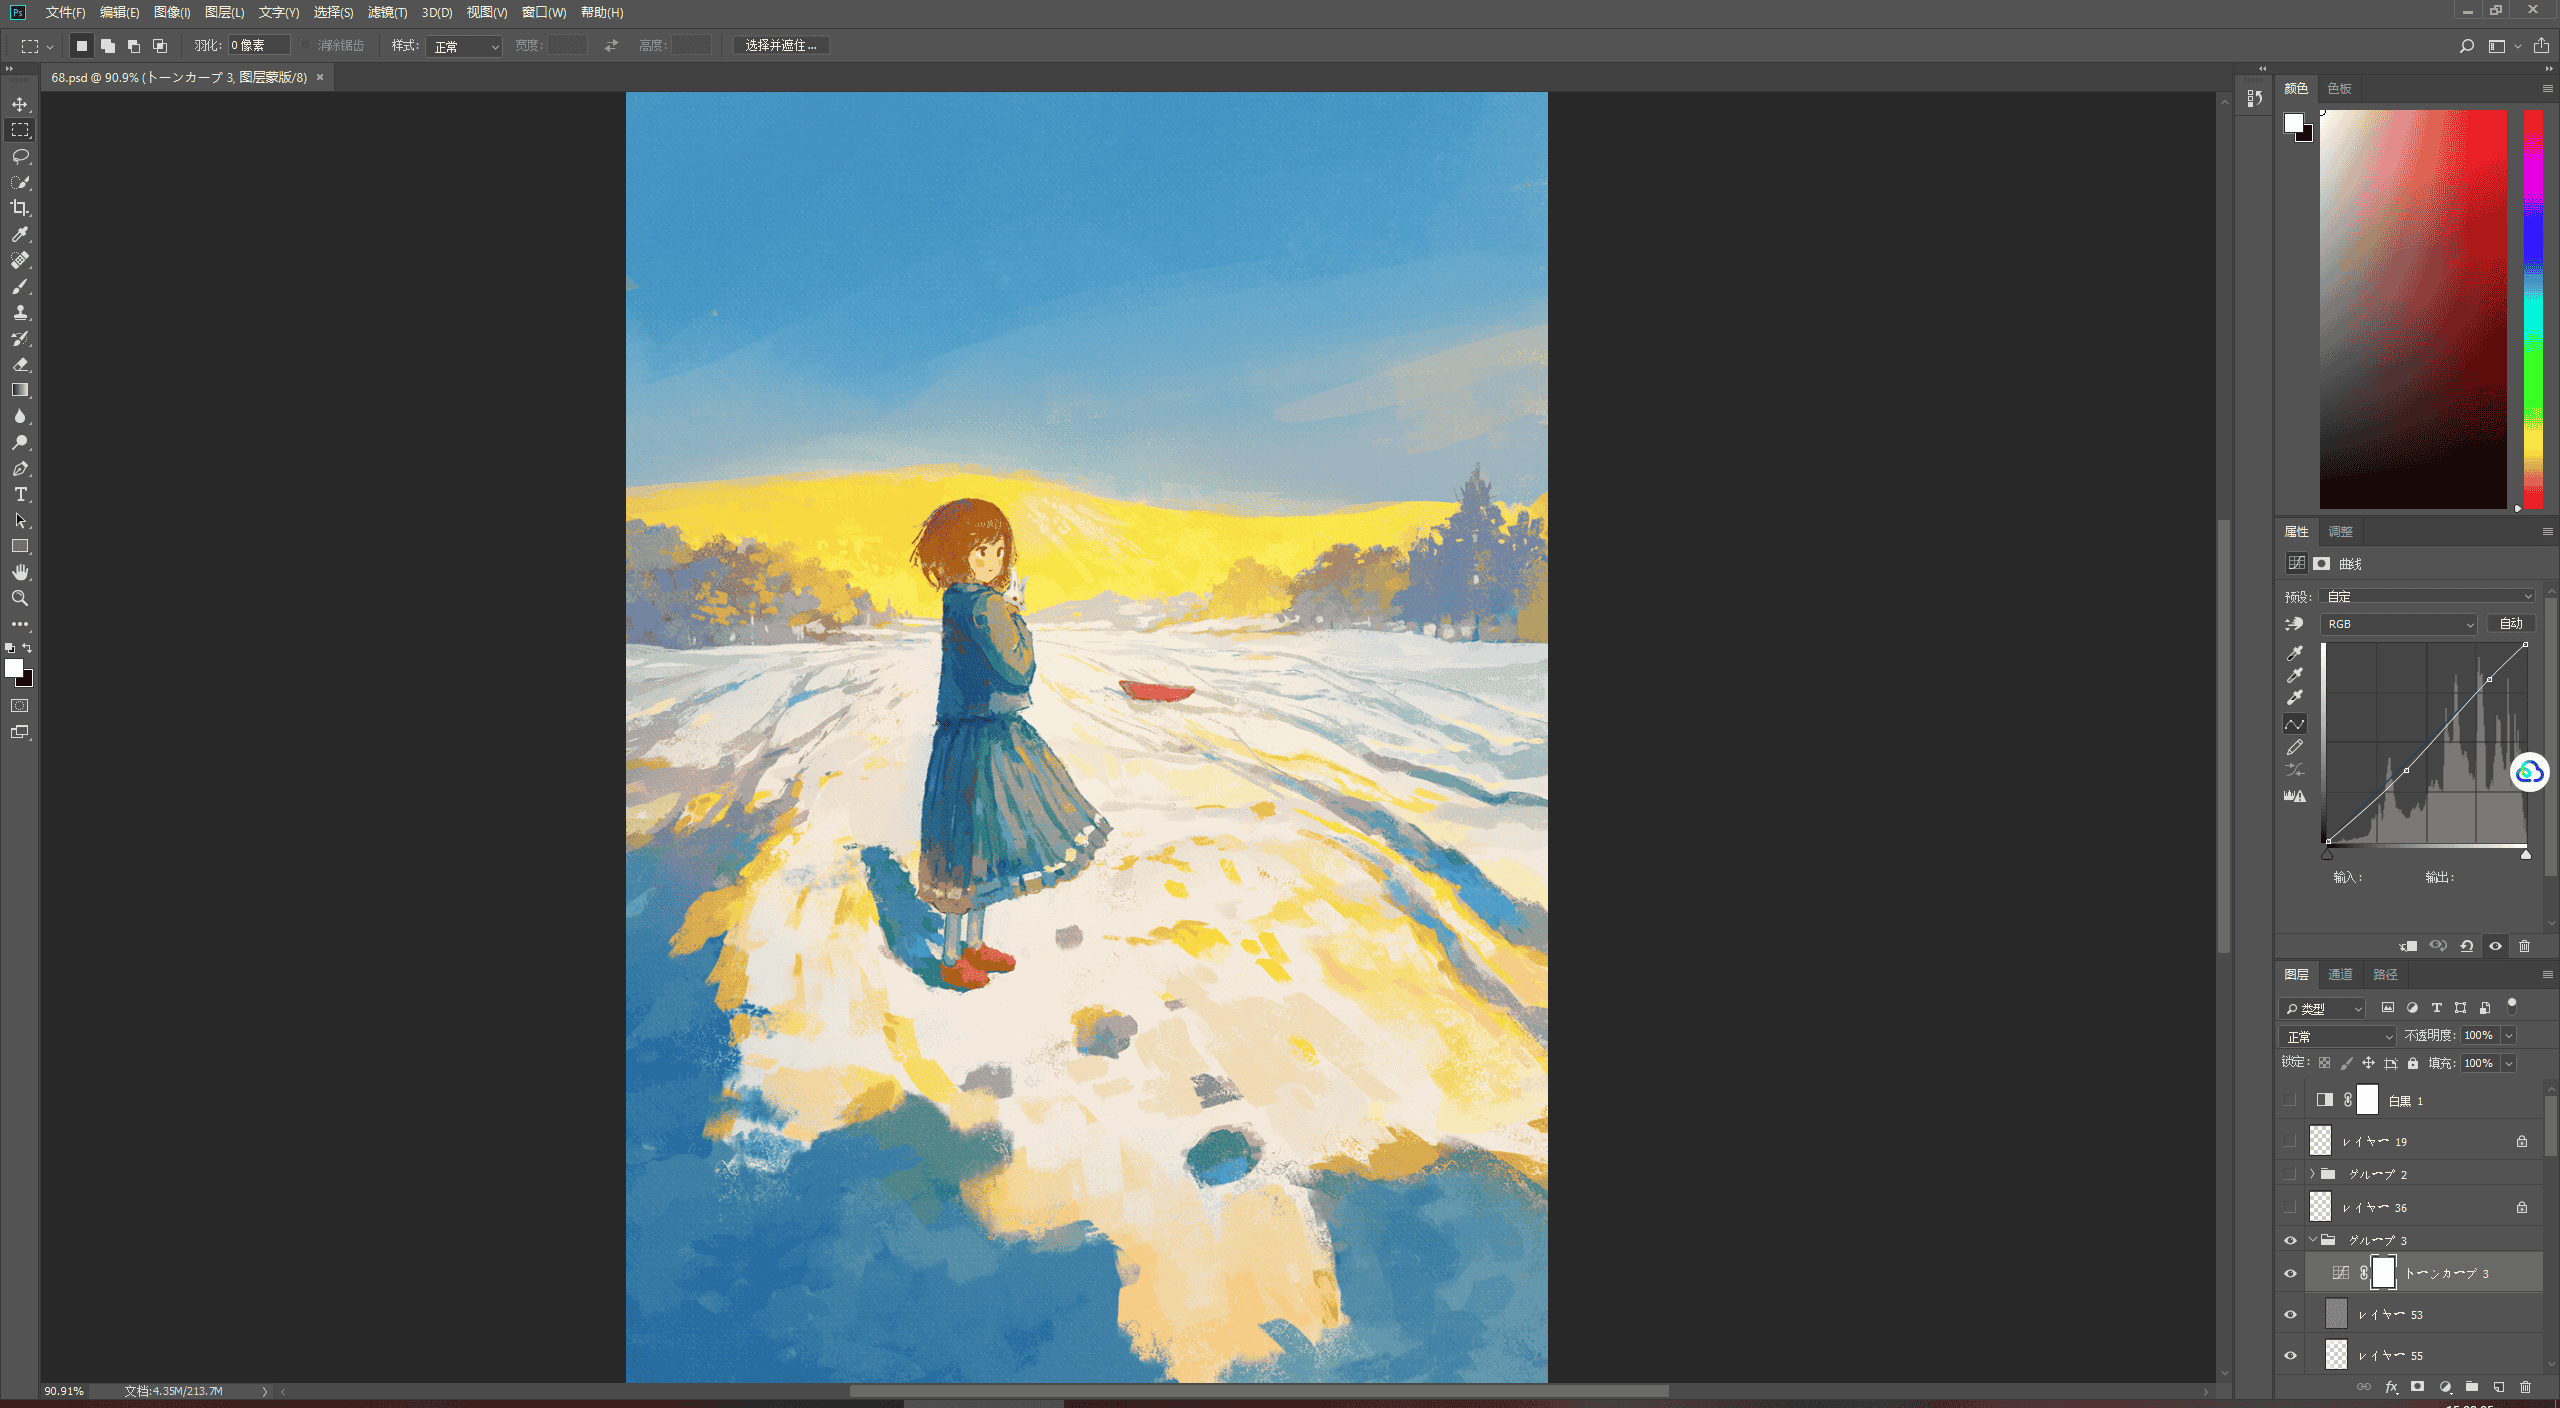Select the Zoom tool
Image resolution: width=2560 pixels, height=1408 pixels.
20,598
